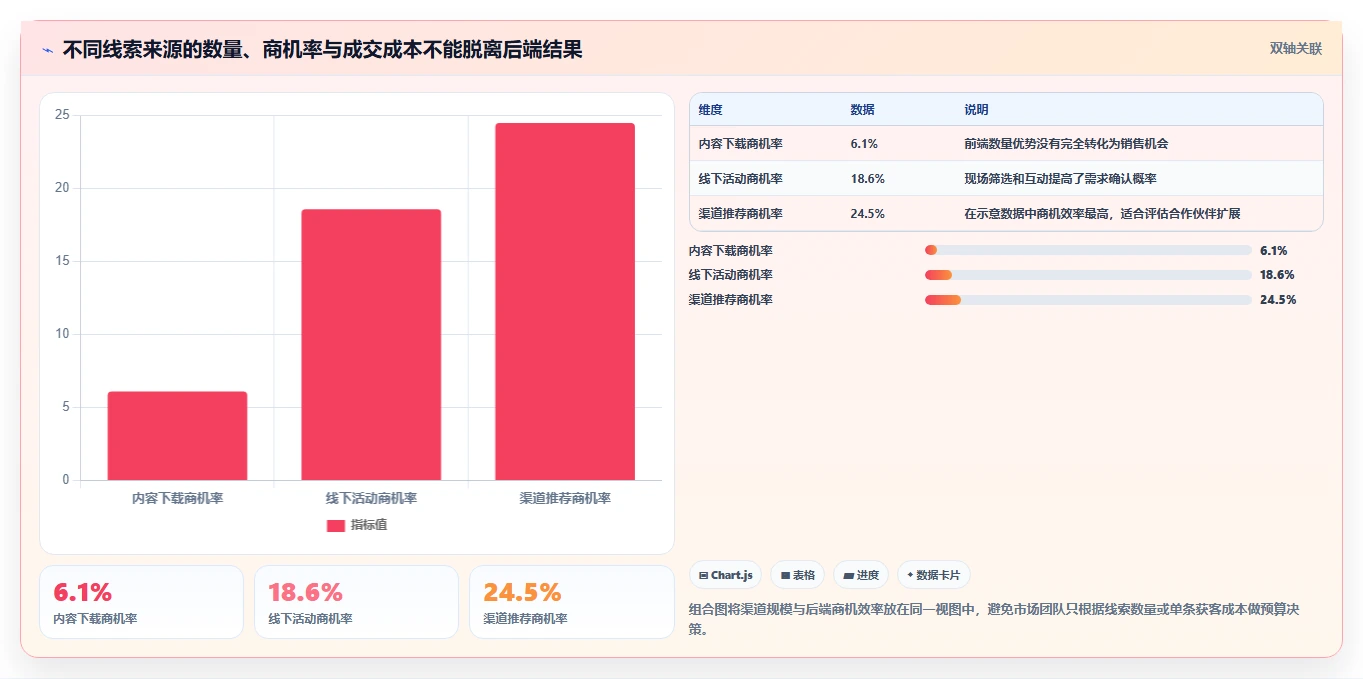
Task: Click the note 前端数量优势没有完全转化为销售机会
Action: point(1066,144)
